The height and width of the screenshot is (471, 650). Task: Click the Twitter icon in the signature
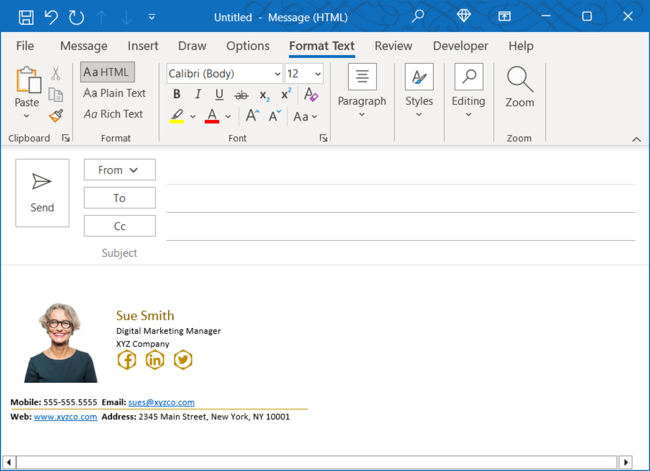183,360
